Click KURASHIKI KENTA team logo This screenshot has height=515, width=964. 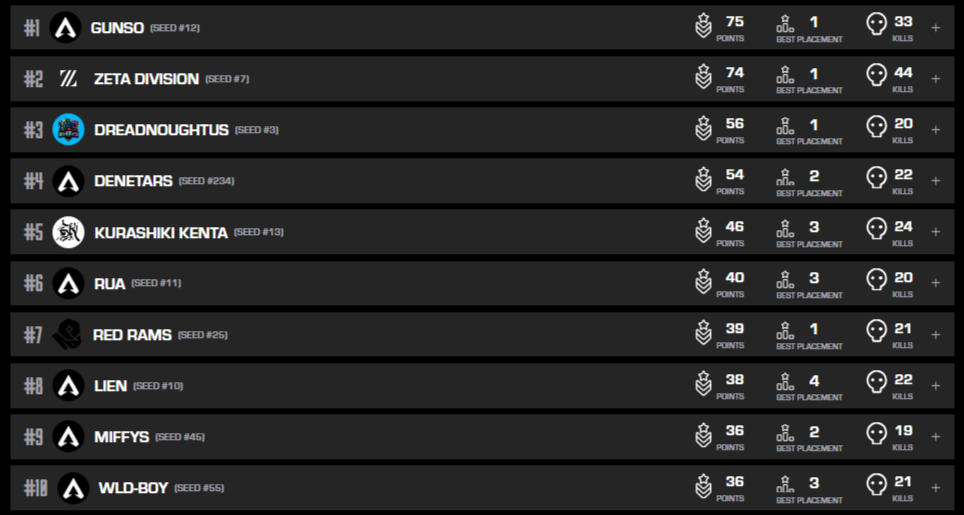[68, 232]
